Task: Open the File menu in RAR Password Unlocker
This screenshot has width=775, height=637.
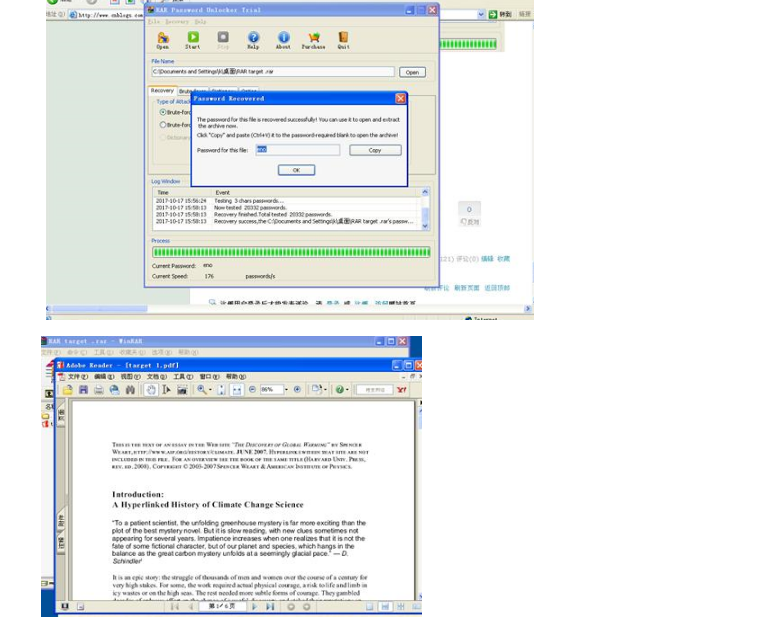Action: pos(154,22)
